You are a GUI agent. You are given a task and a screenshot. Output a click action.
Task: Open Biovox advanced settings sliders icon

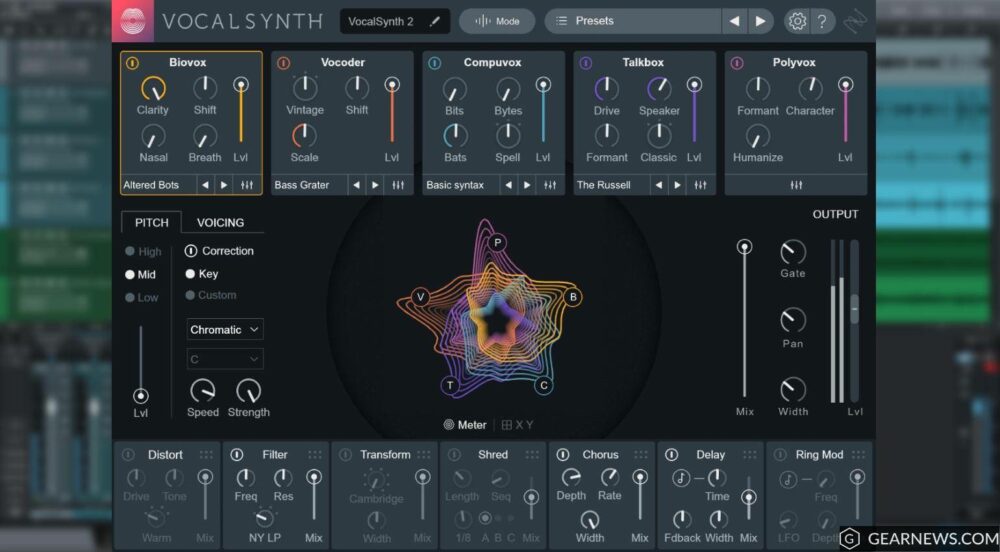coord(247,185)
